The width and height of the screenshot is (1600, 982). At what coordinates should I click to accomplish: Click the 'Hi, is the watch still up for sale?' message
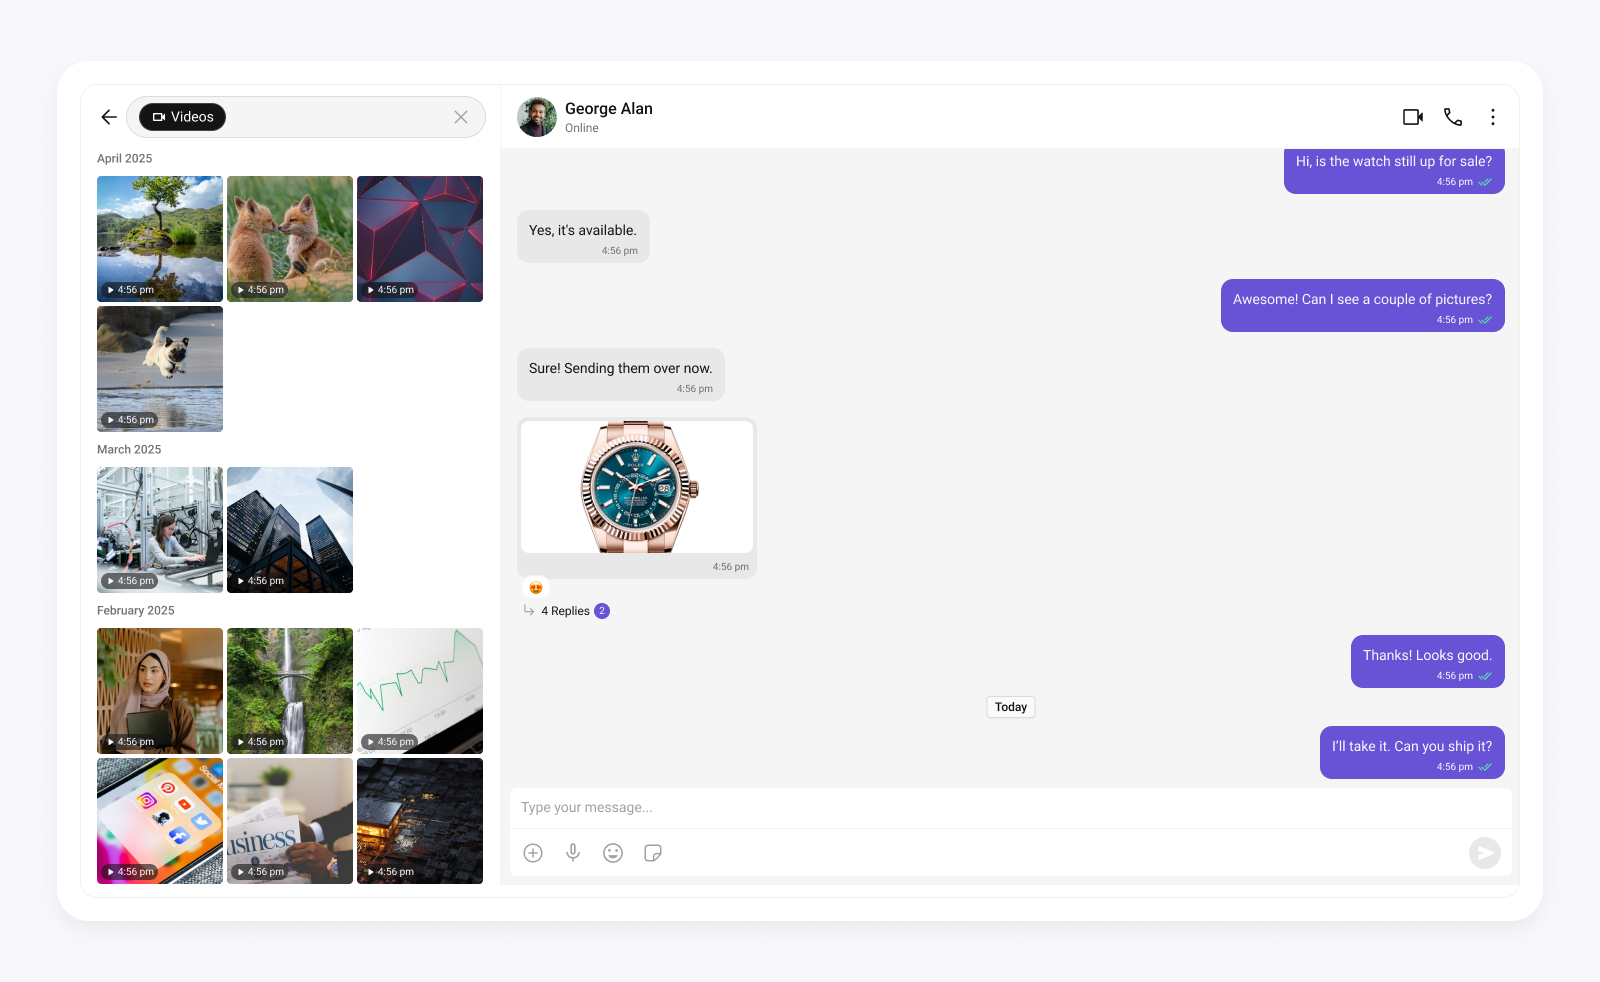[1394, 170]
